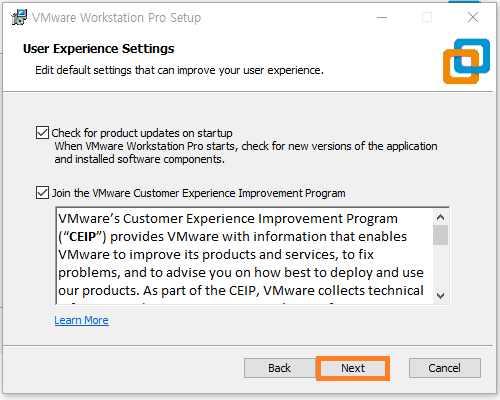Click the 'User Experience Settings' heading

tap(99, 49)
